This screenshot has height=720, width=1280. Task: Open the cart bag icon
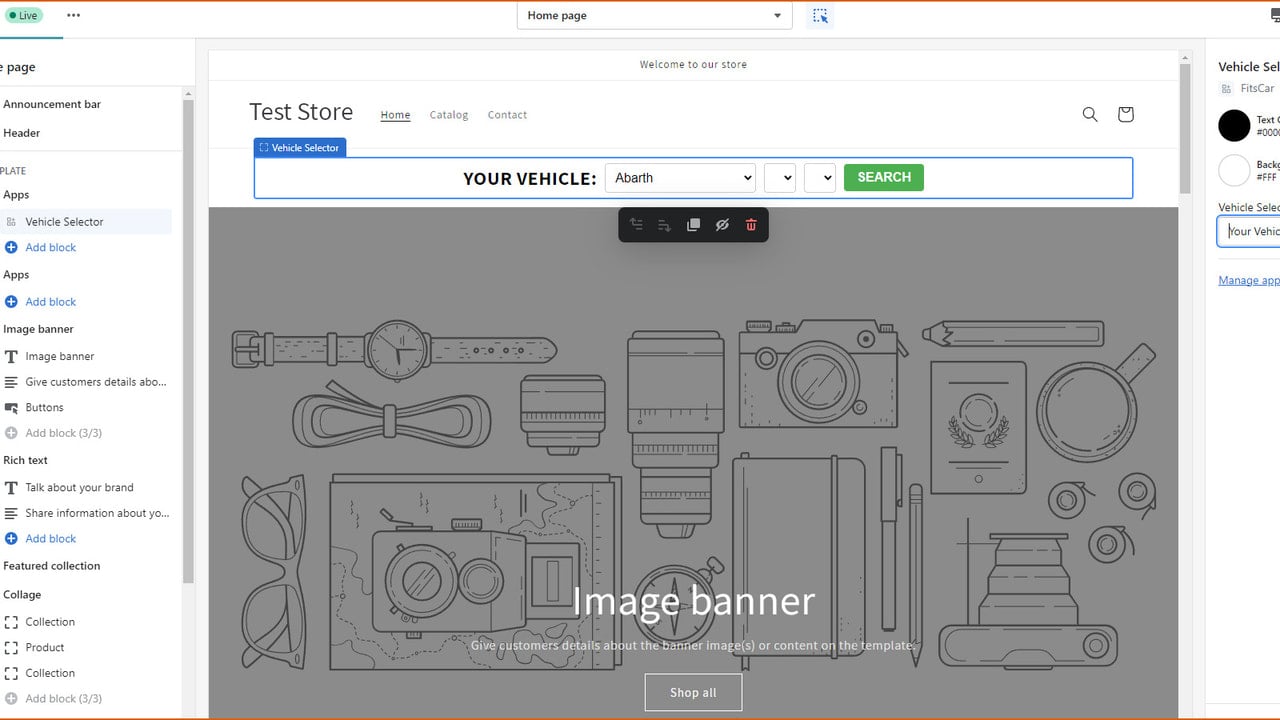[1125, 114]
